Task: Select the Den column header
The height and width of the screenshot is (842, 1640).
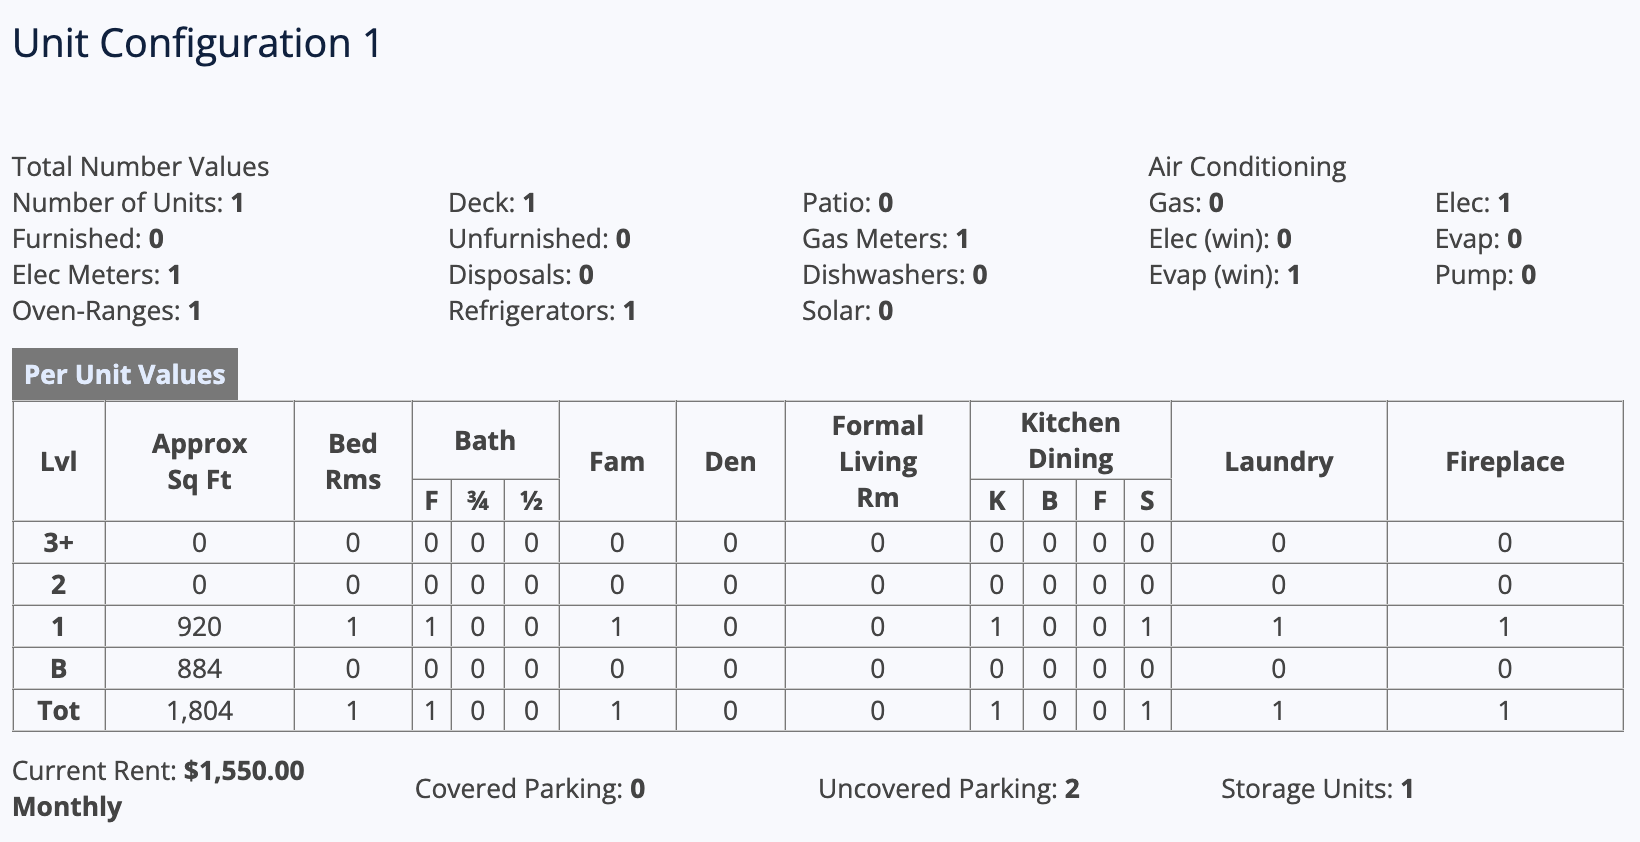Action: pos(730,461)
